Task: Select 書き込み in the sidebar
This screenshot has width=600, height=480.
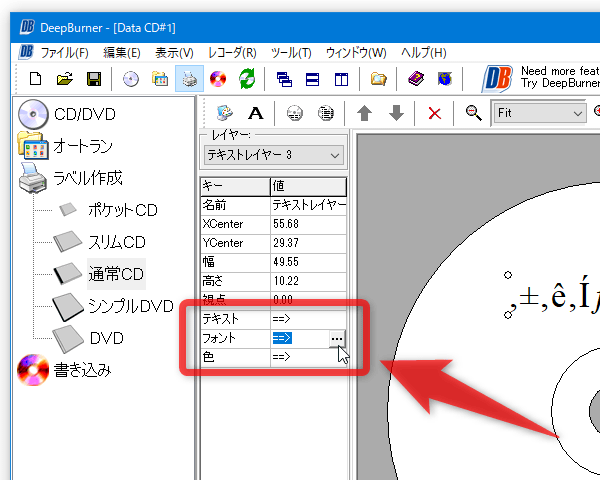Action: 82,370
